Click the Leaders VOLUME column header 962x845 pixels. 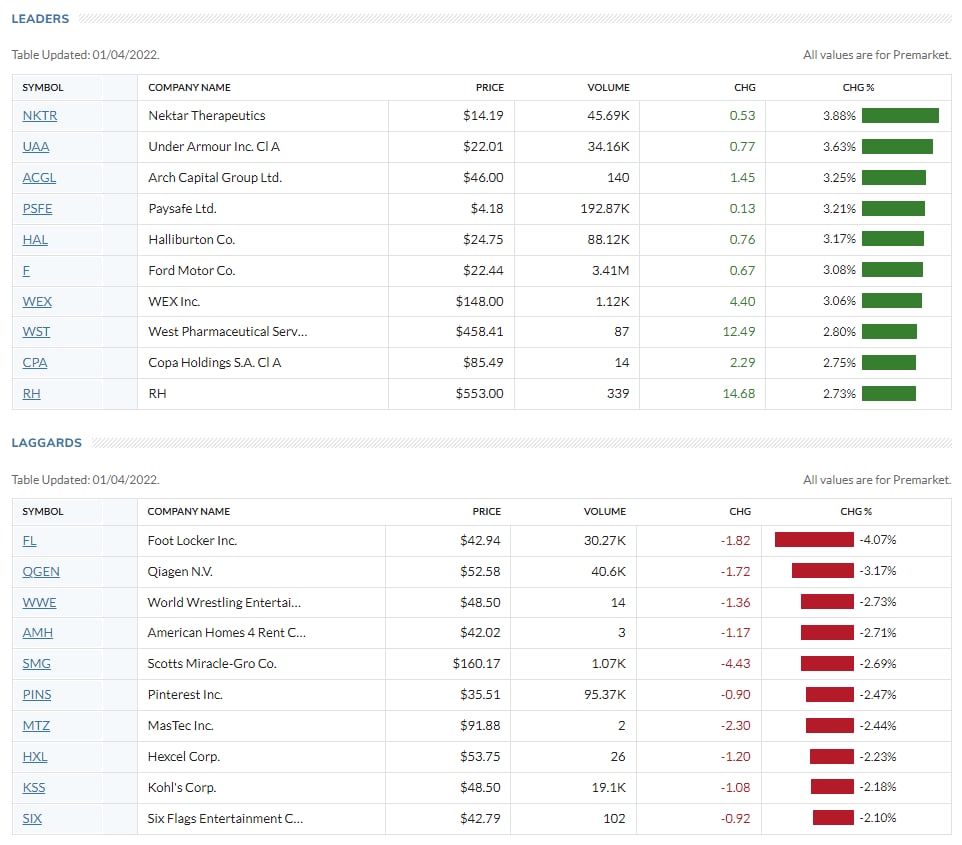pos(608,87)
